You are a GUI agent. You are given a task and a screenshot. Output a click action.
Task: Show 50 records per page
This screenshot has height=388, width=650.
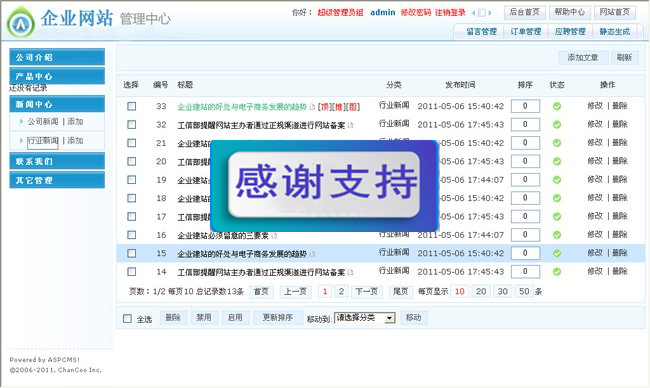pos(524,291)
